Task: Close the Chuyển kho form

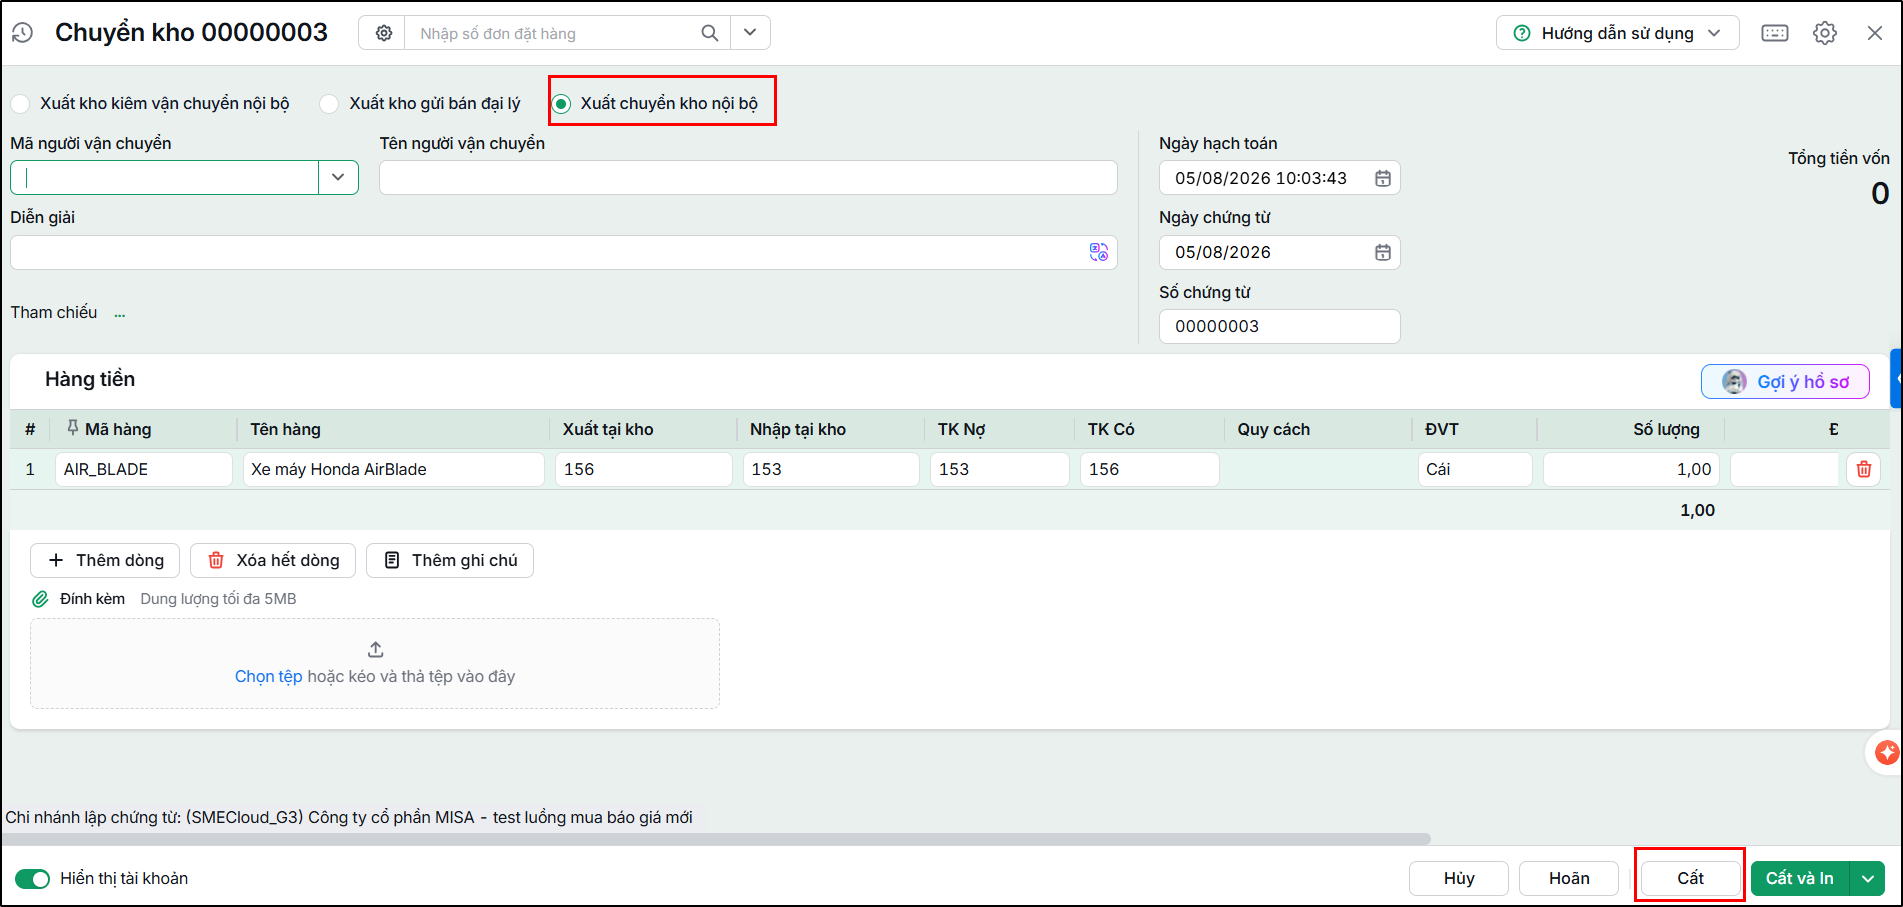Action: (1875, 33)
